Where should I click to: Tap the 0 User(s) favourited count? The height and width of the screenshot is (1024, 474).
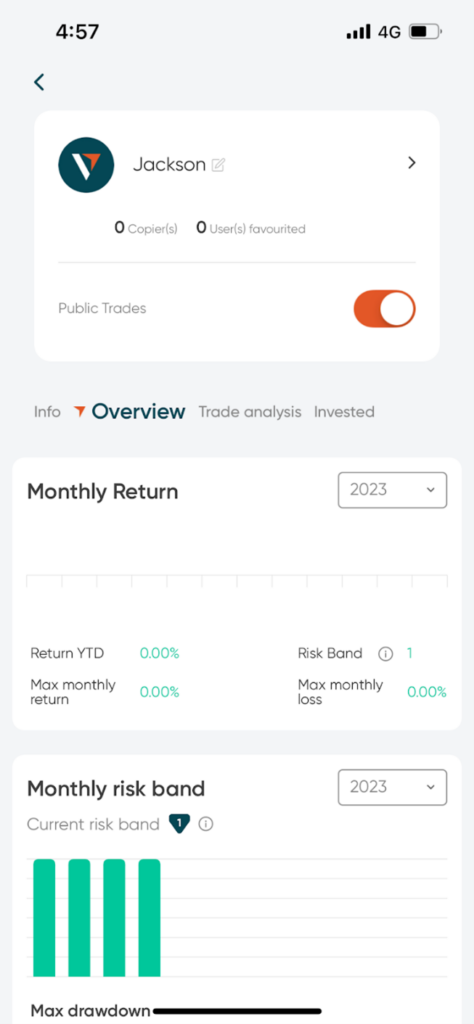251,228
